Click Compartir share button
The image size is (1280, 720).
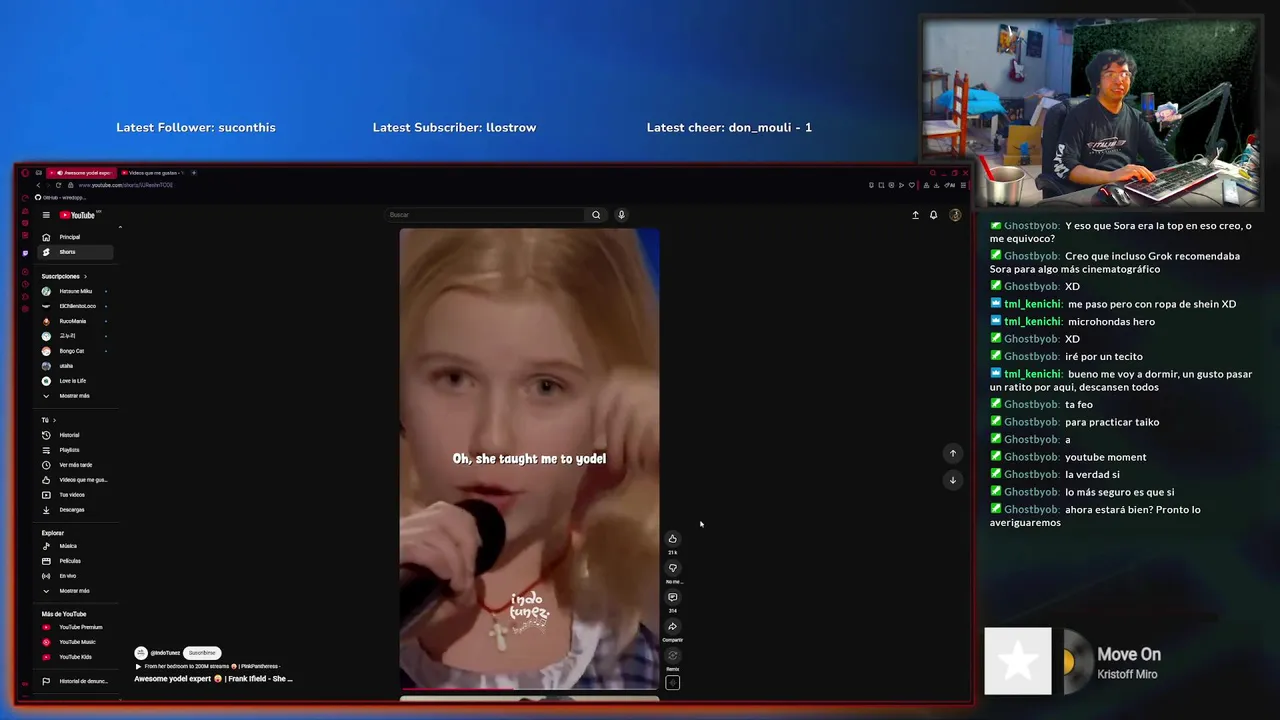click(x=673, y=627)
